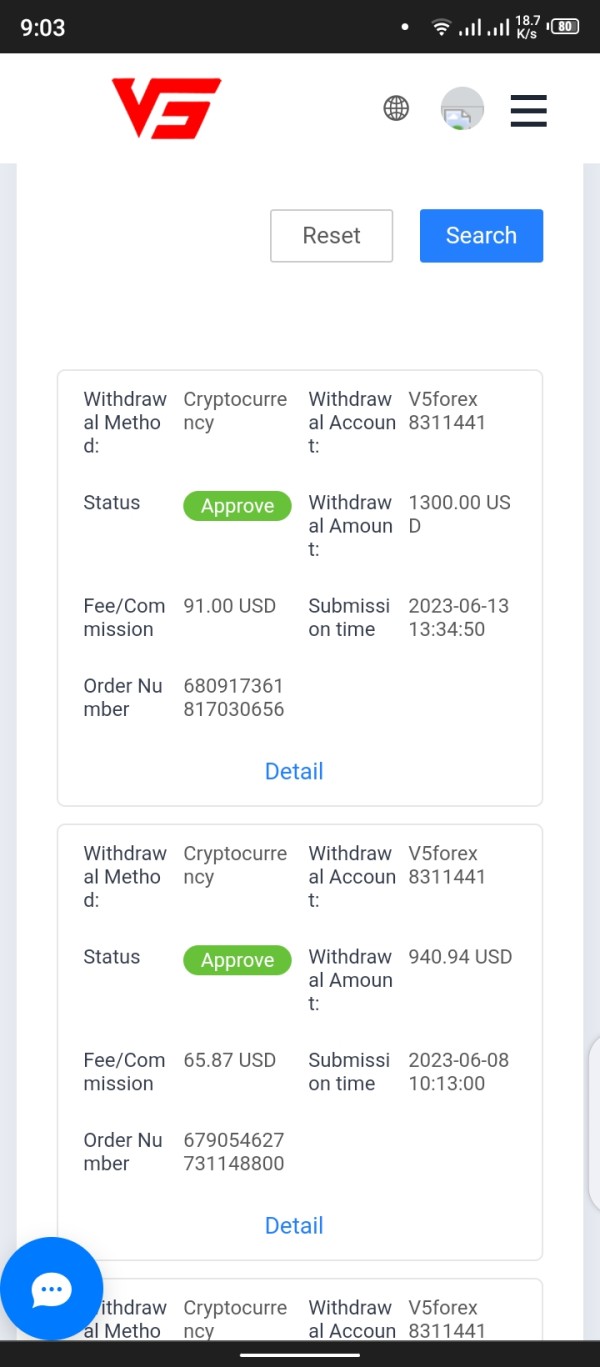Open the hamburger navigation menu
Image resolution: width=600 pixels, height=1367 pixels.
(528, 110)
